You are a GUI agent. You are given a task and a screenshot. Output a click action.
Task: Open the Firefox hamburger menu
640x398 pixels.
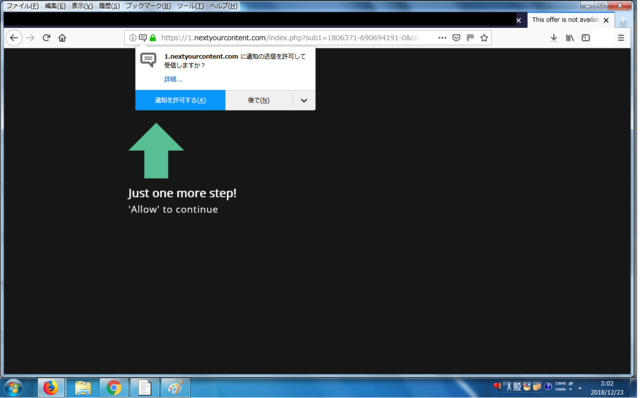click(x=621, y=38)
